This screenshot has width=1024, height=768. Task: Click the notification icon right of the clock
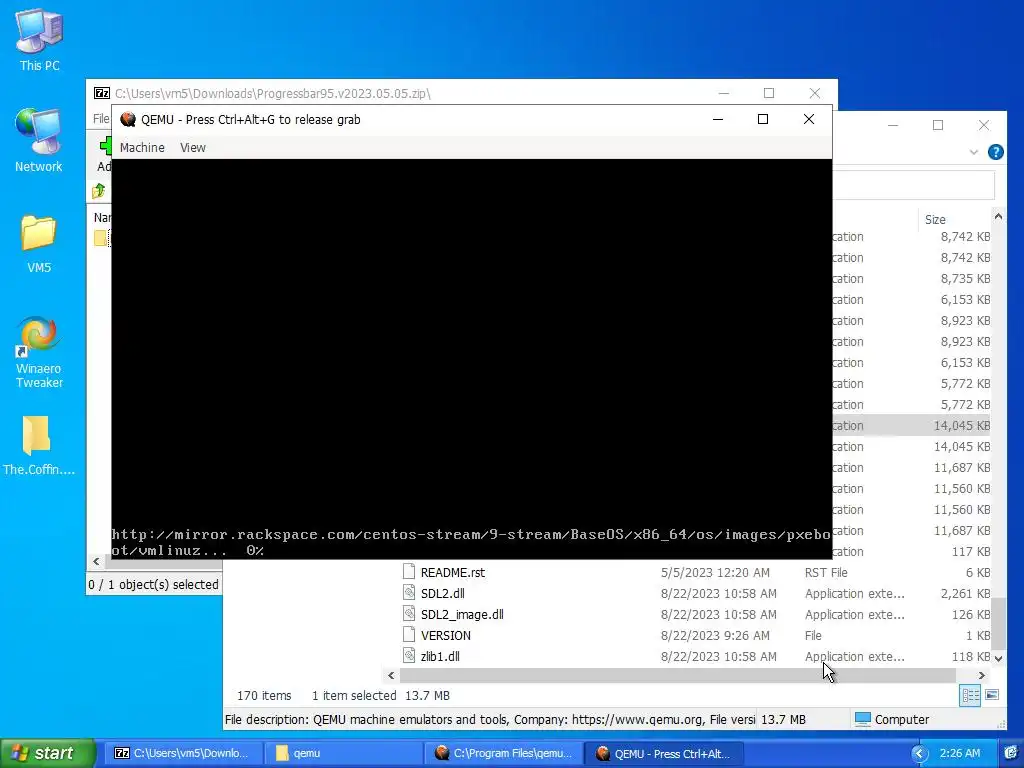pos(1011,753)
